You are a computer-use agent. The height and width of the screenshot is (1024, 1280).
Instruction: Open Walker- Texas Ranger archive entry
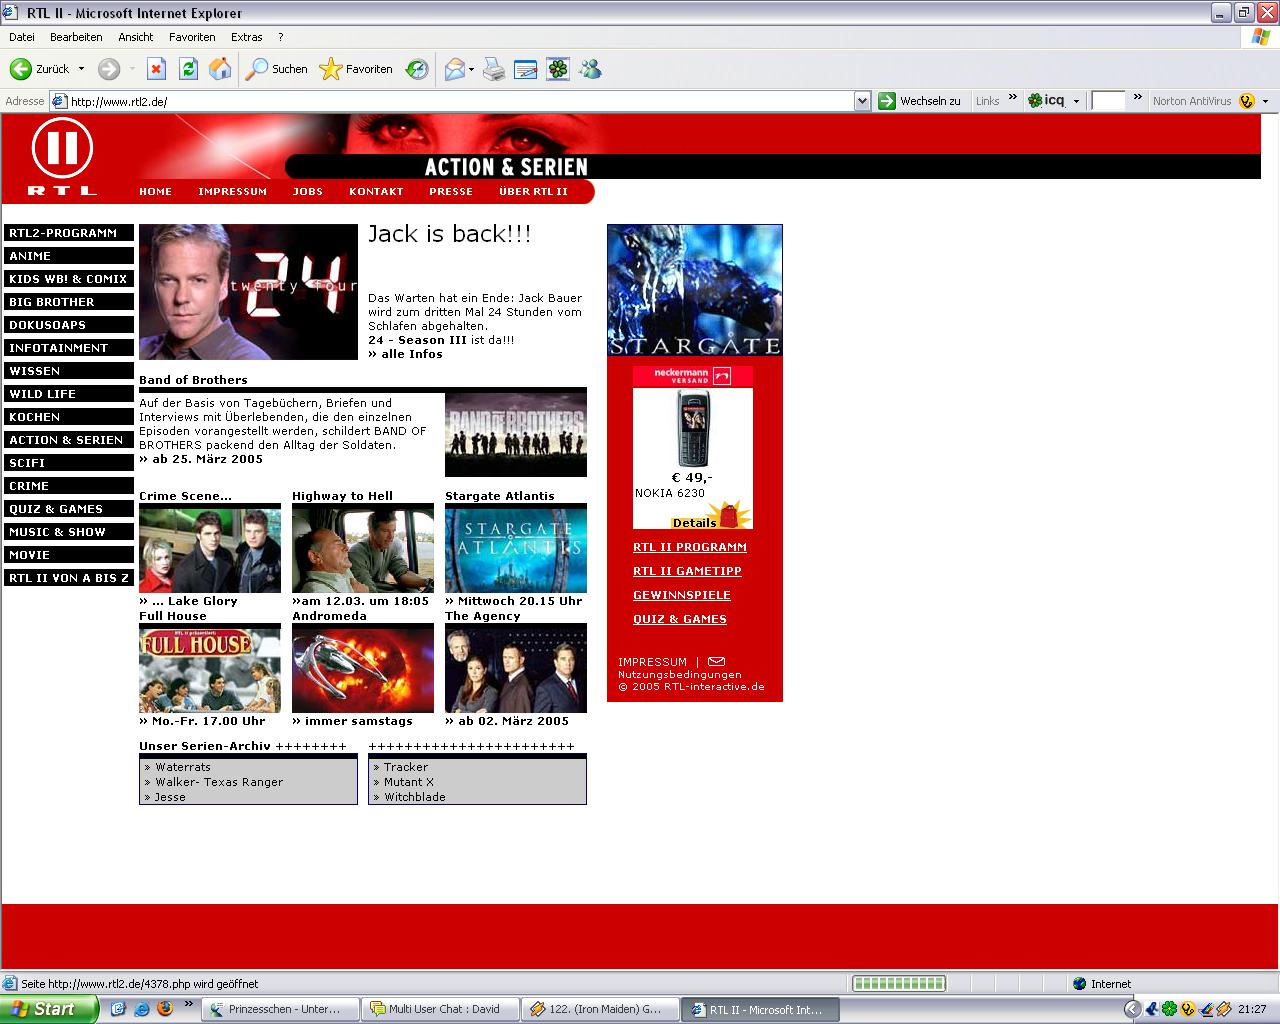pos(219,782)
